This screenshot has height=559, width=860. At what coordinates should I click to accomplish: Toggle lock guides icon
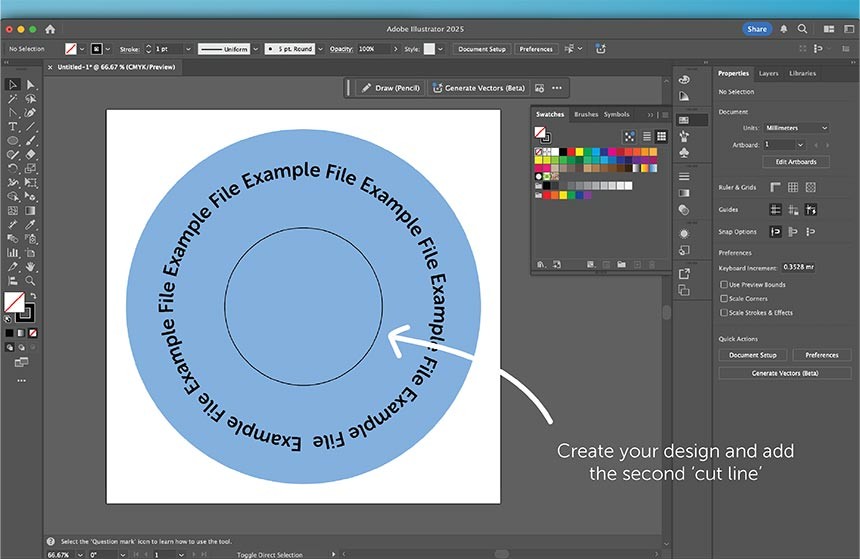coord(793,210)
